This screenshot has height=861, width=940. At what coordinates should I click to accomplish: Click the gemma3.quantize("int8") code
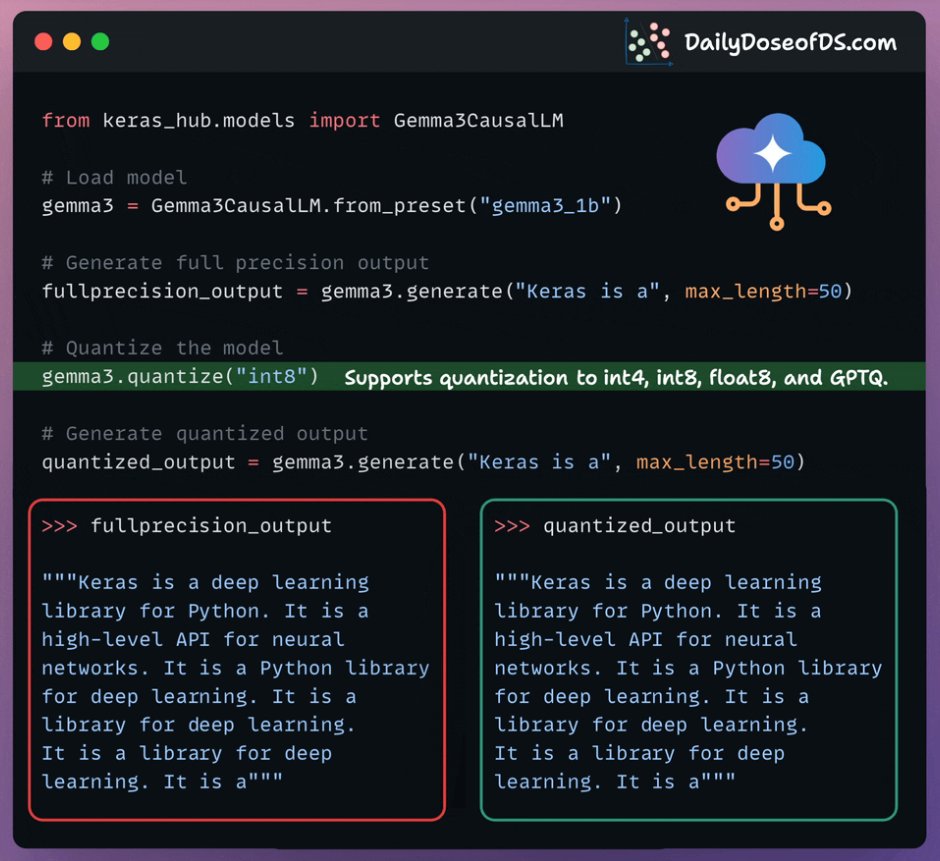(180, 377)
